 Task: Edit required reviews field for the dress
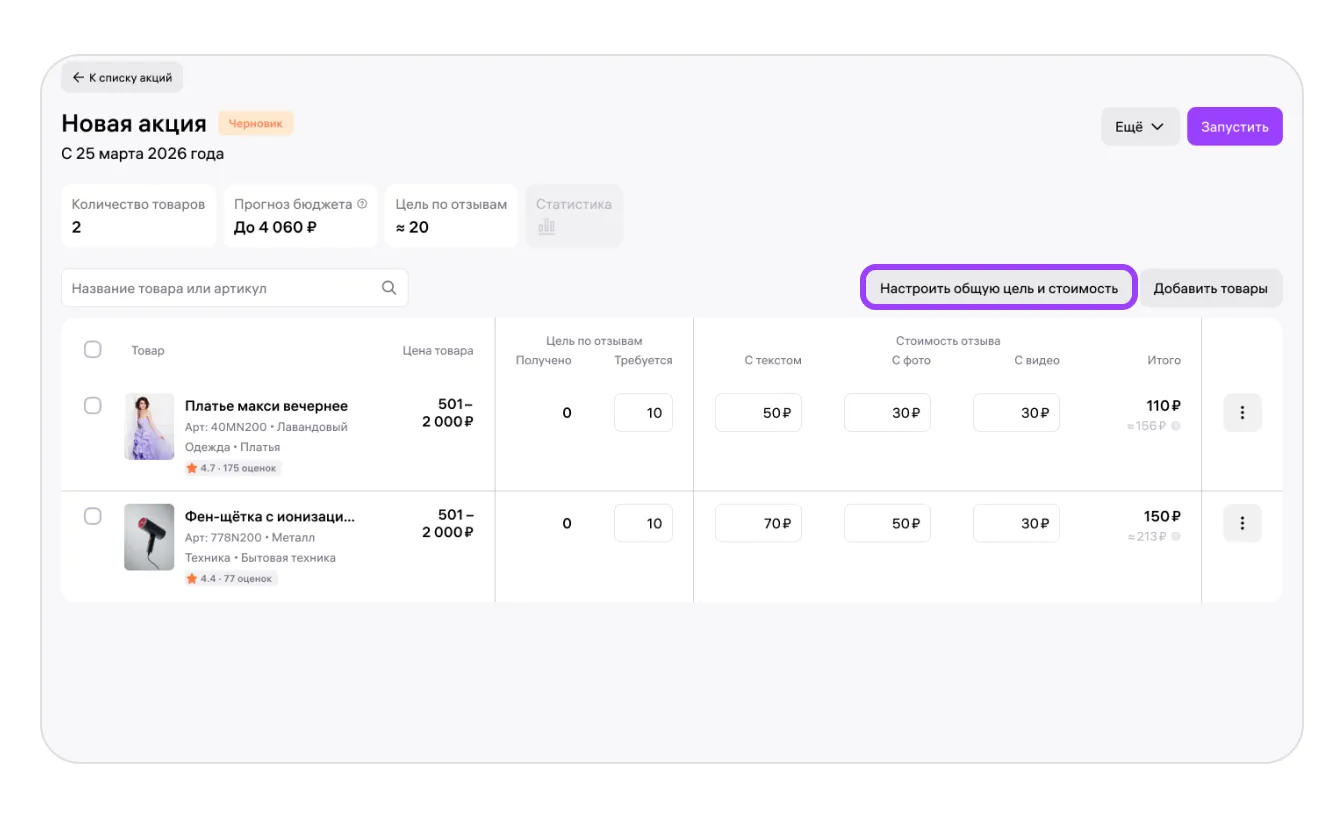tap(643, 413)
